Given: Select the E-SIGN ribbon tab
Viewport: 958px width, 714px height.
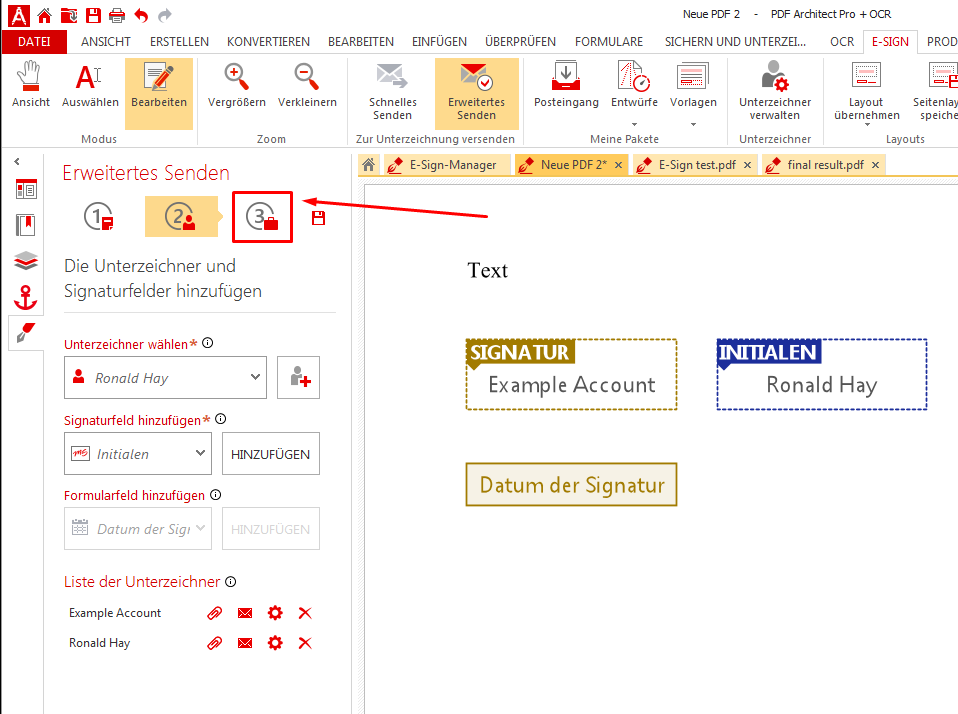Looking at the screenshot, I should (890, 42).
